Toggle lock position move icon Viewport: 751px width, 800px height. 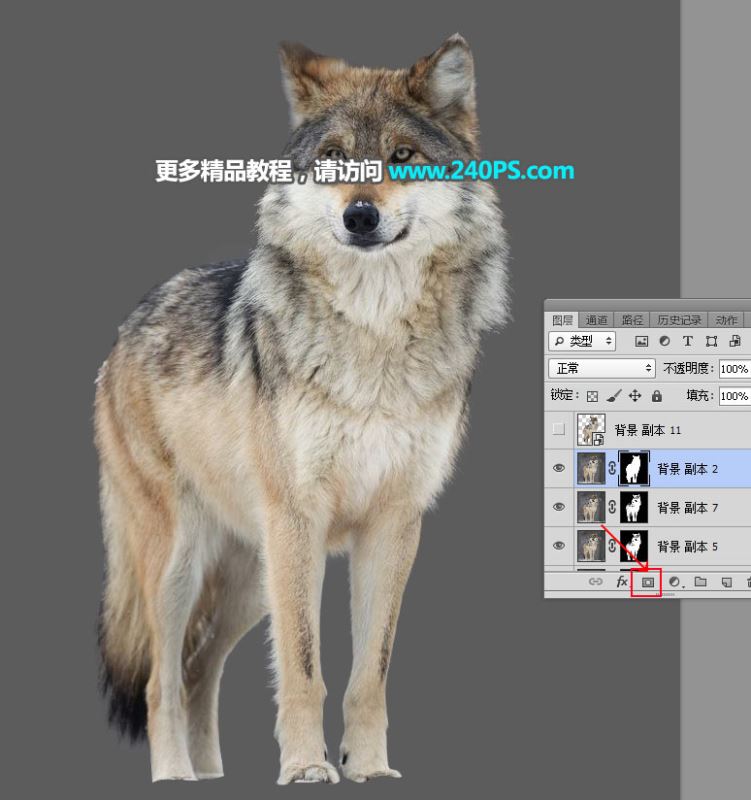635,395
